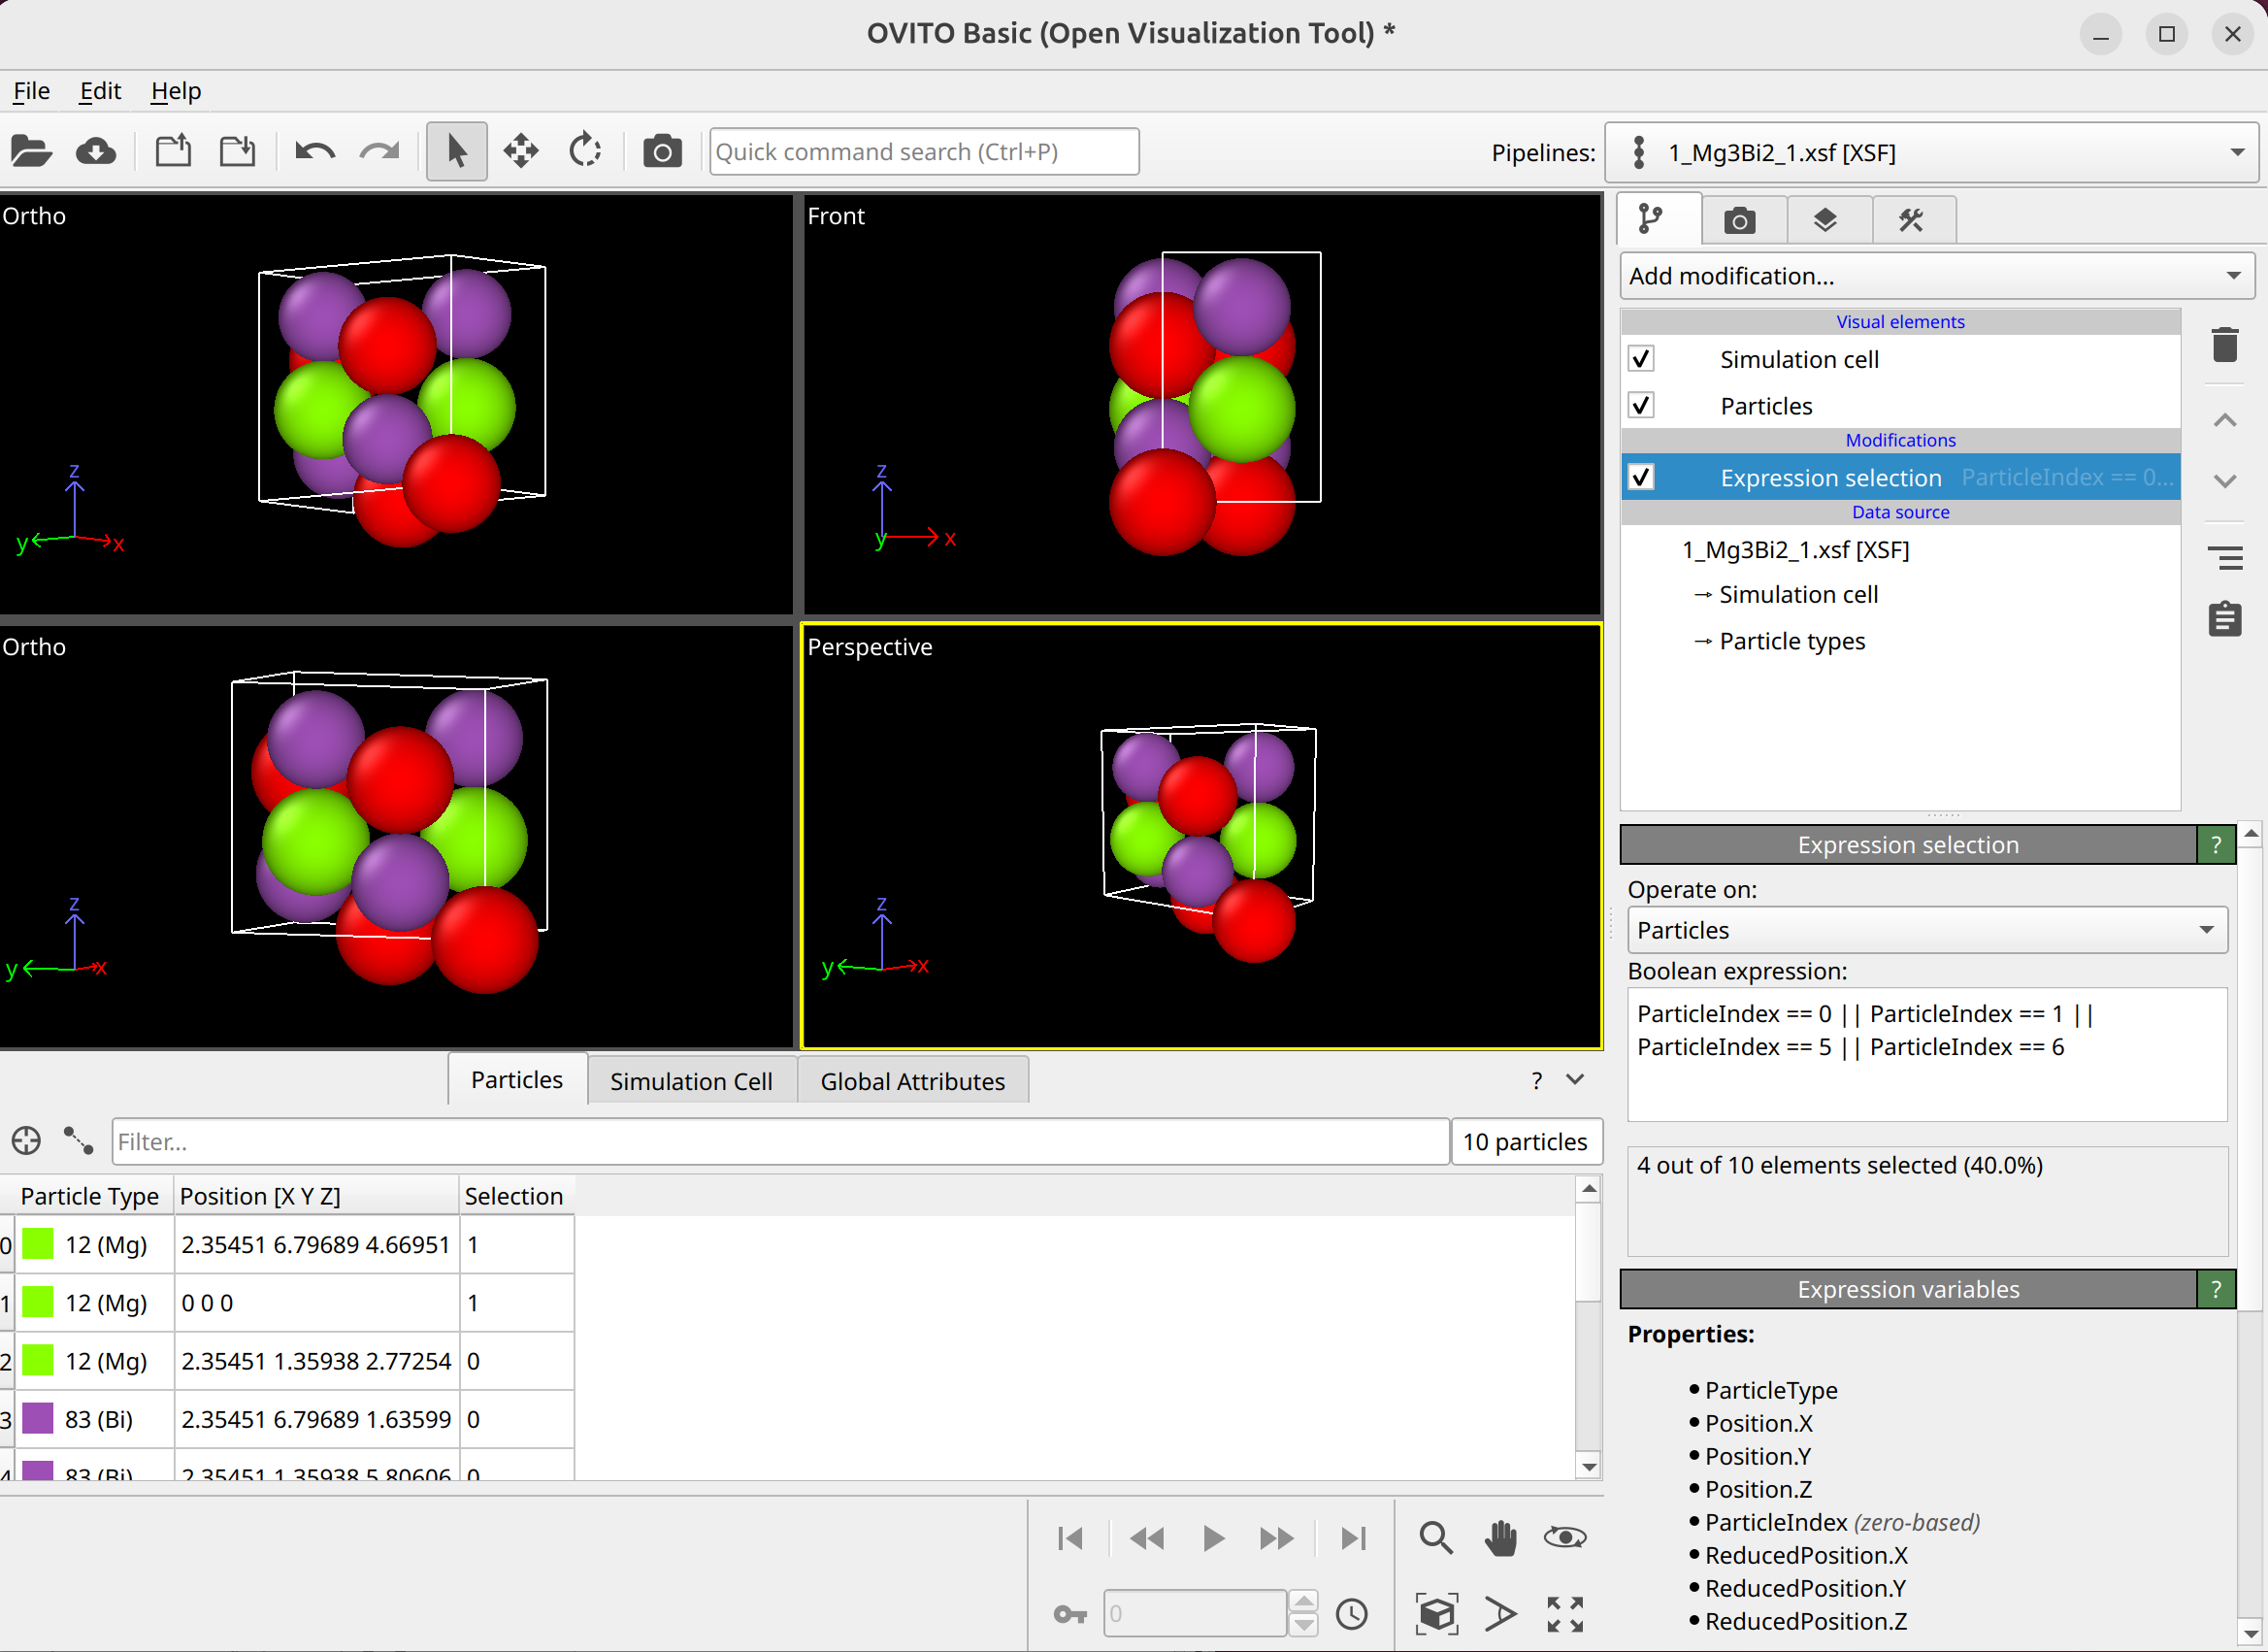Toggle Particles visual element checkbox
The width and height of the screenshot is (2268, 1652).
[x=1641, y=406]
